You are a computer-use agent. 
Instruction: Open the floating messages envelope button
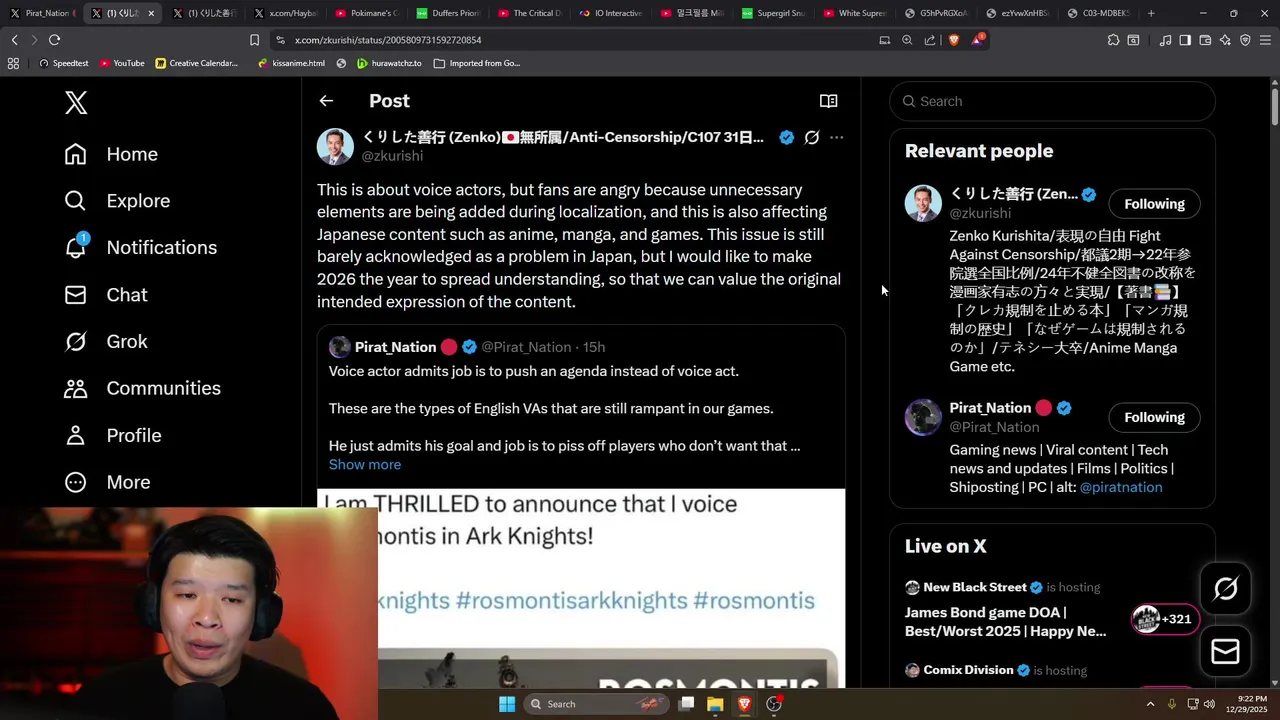coord(1225,651)
